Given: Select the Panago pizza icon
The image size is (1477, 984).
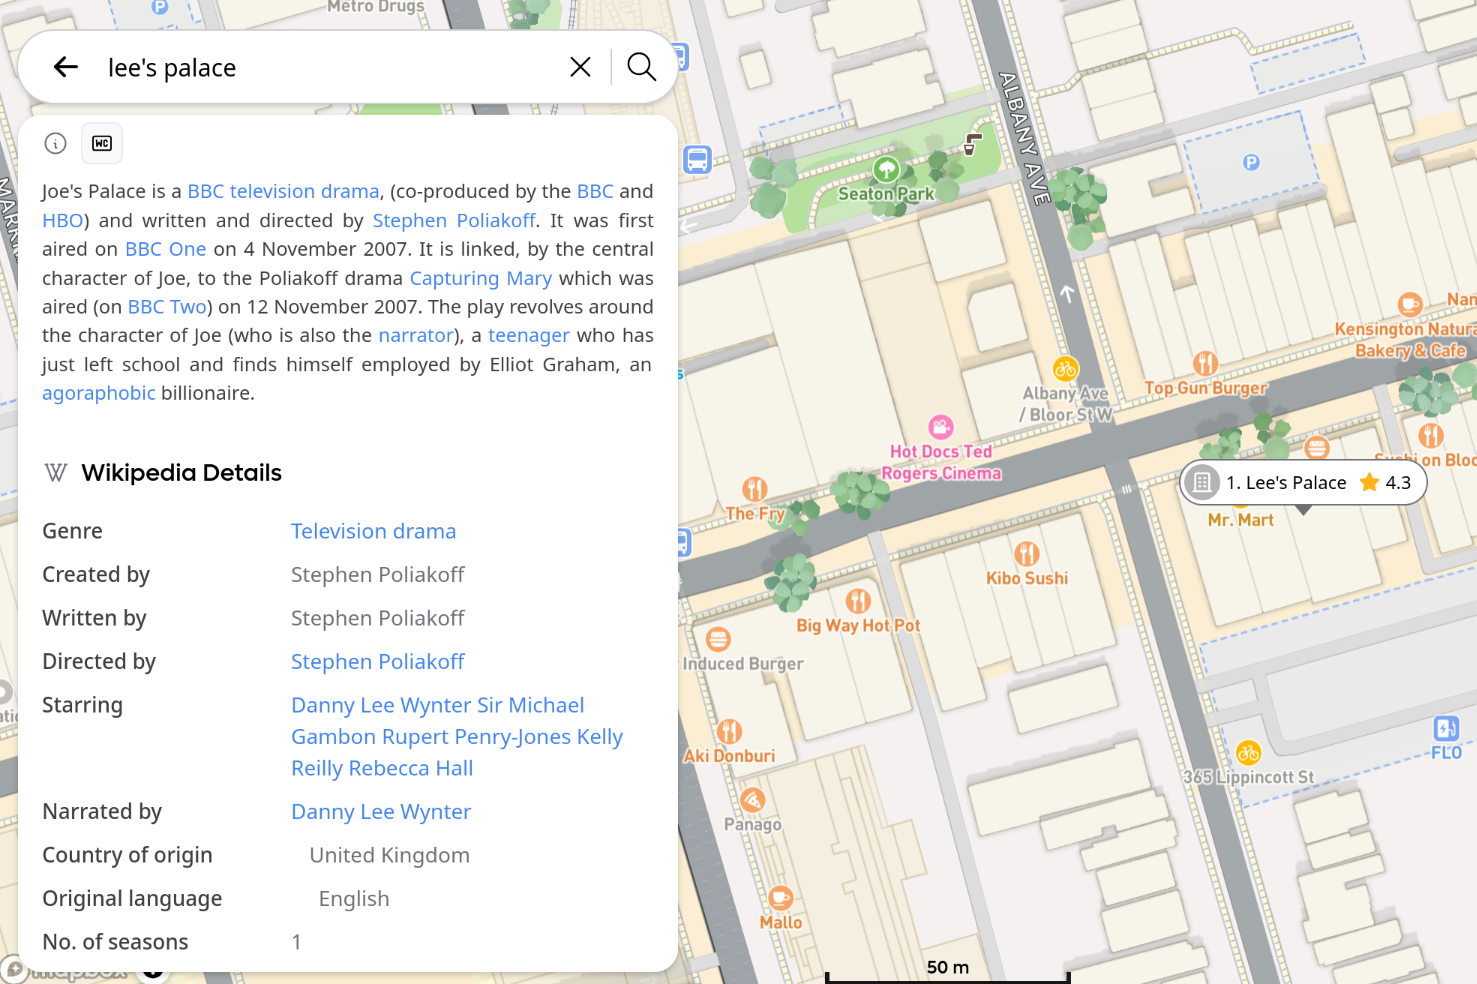Looking at the screenshot, I should coord(753,800).
